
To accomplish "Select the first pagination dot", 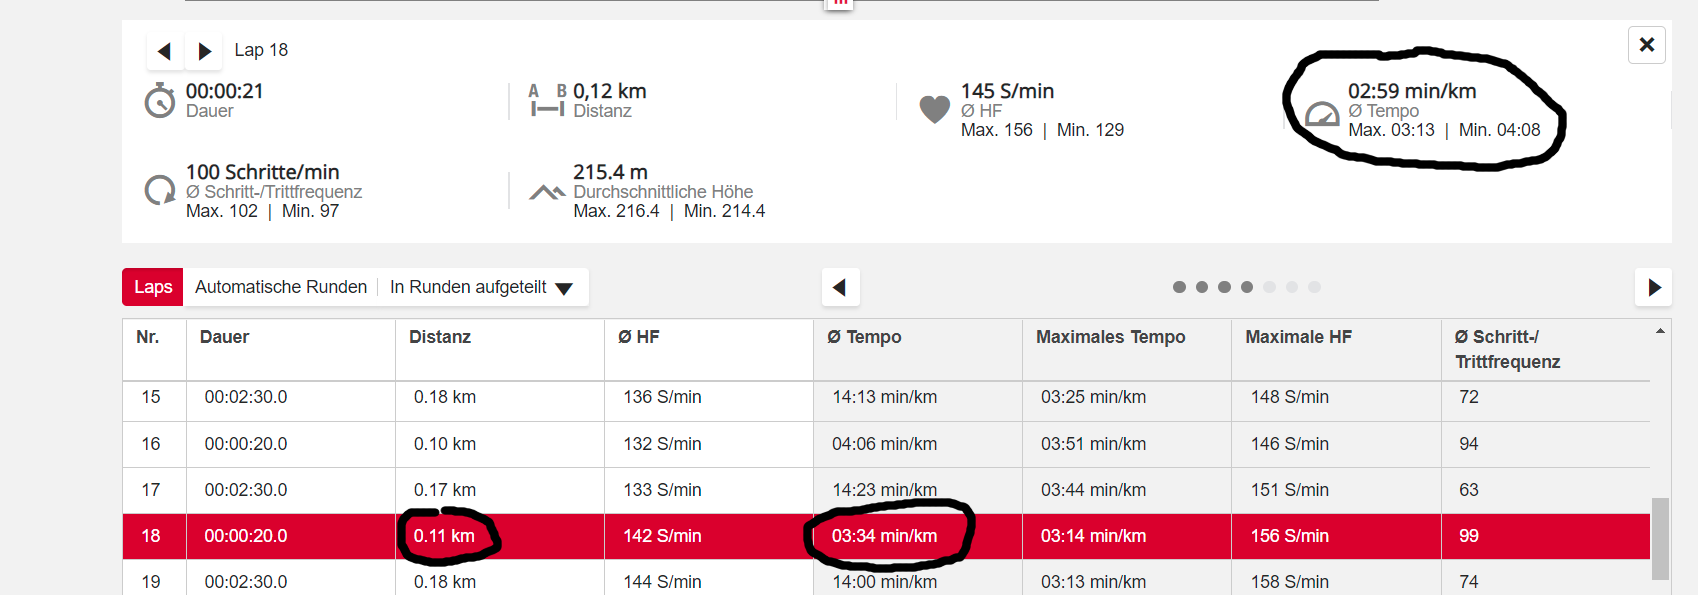I will 1179,287.
